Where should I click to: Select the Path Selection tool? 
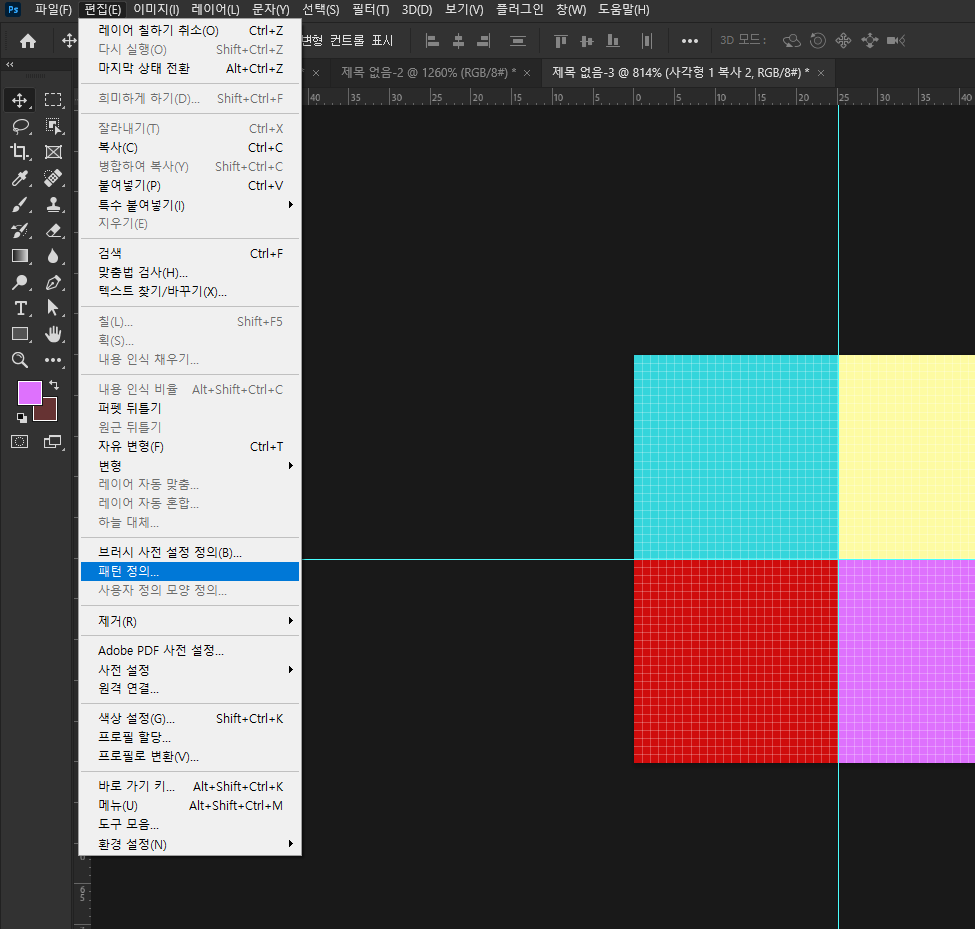click(x=53, y=308)
